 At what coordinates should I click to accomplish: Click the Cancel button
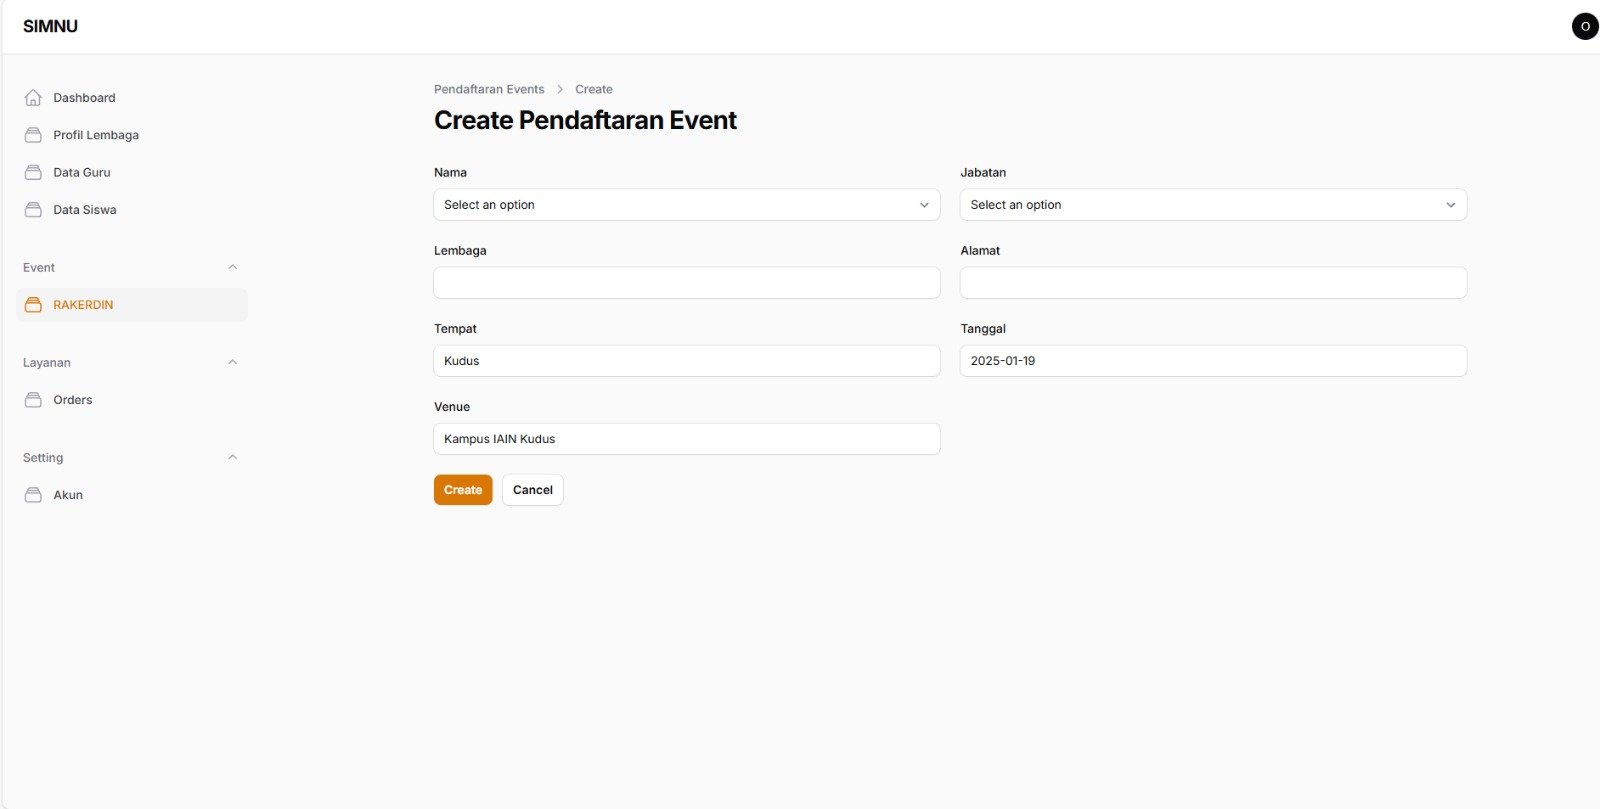(533, 490)
